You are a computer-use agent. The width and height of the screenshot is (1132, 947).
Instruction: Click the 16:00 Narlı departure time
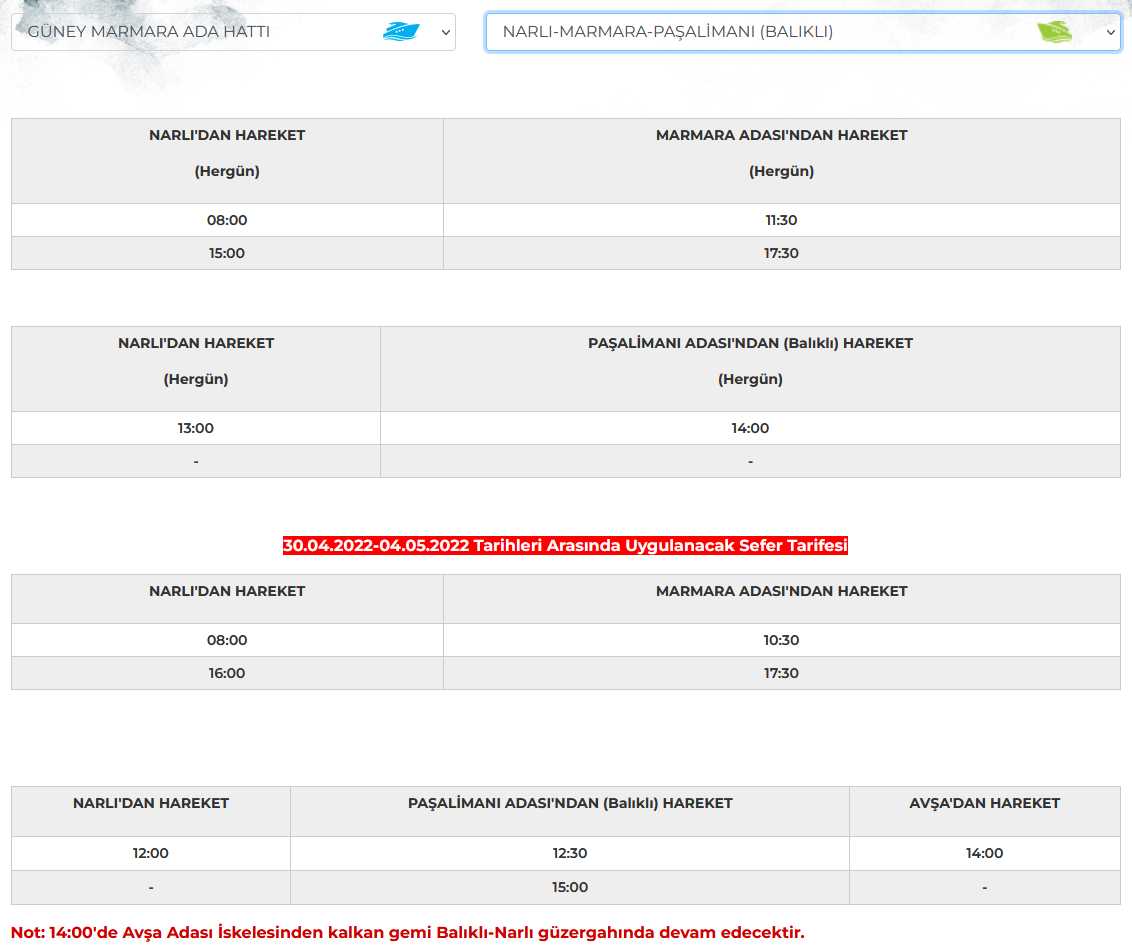(227, 673)
